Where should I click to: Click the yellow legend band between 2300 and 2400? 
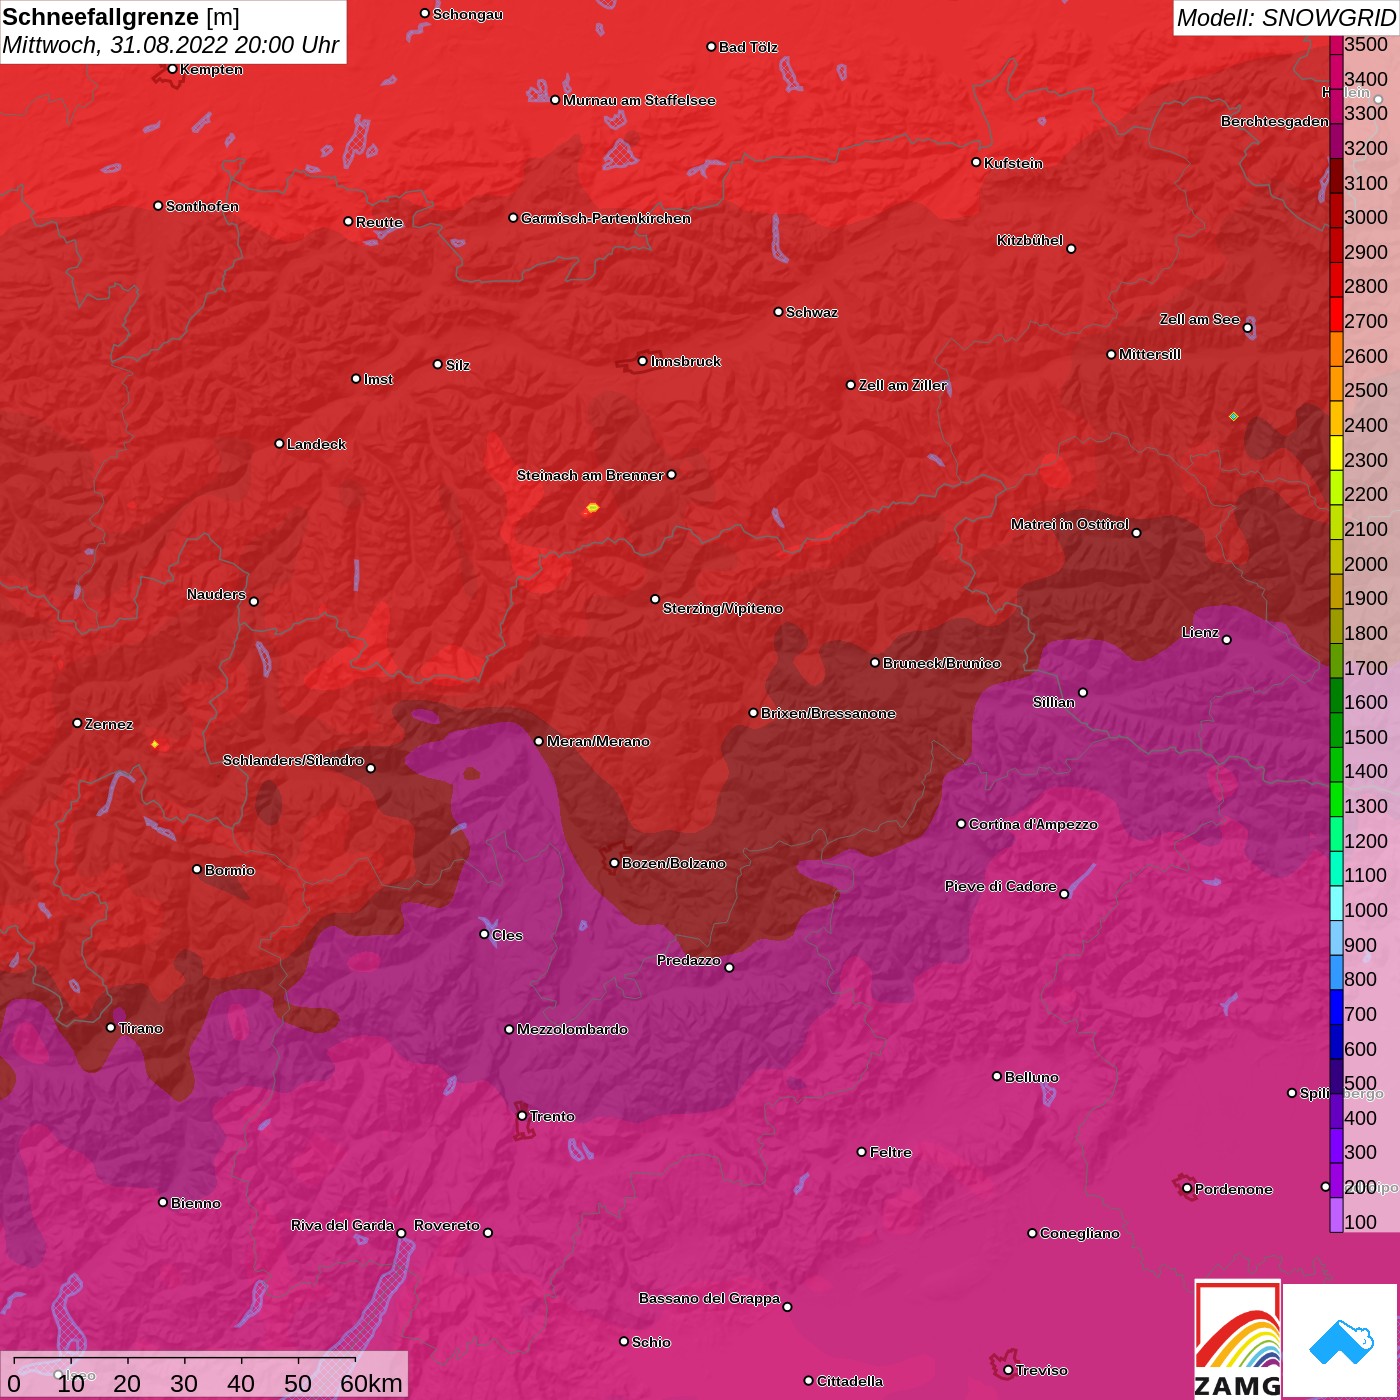1336,452
